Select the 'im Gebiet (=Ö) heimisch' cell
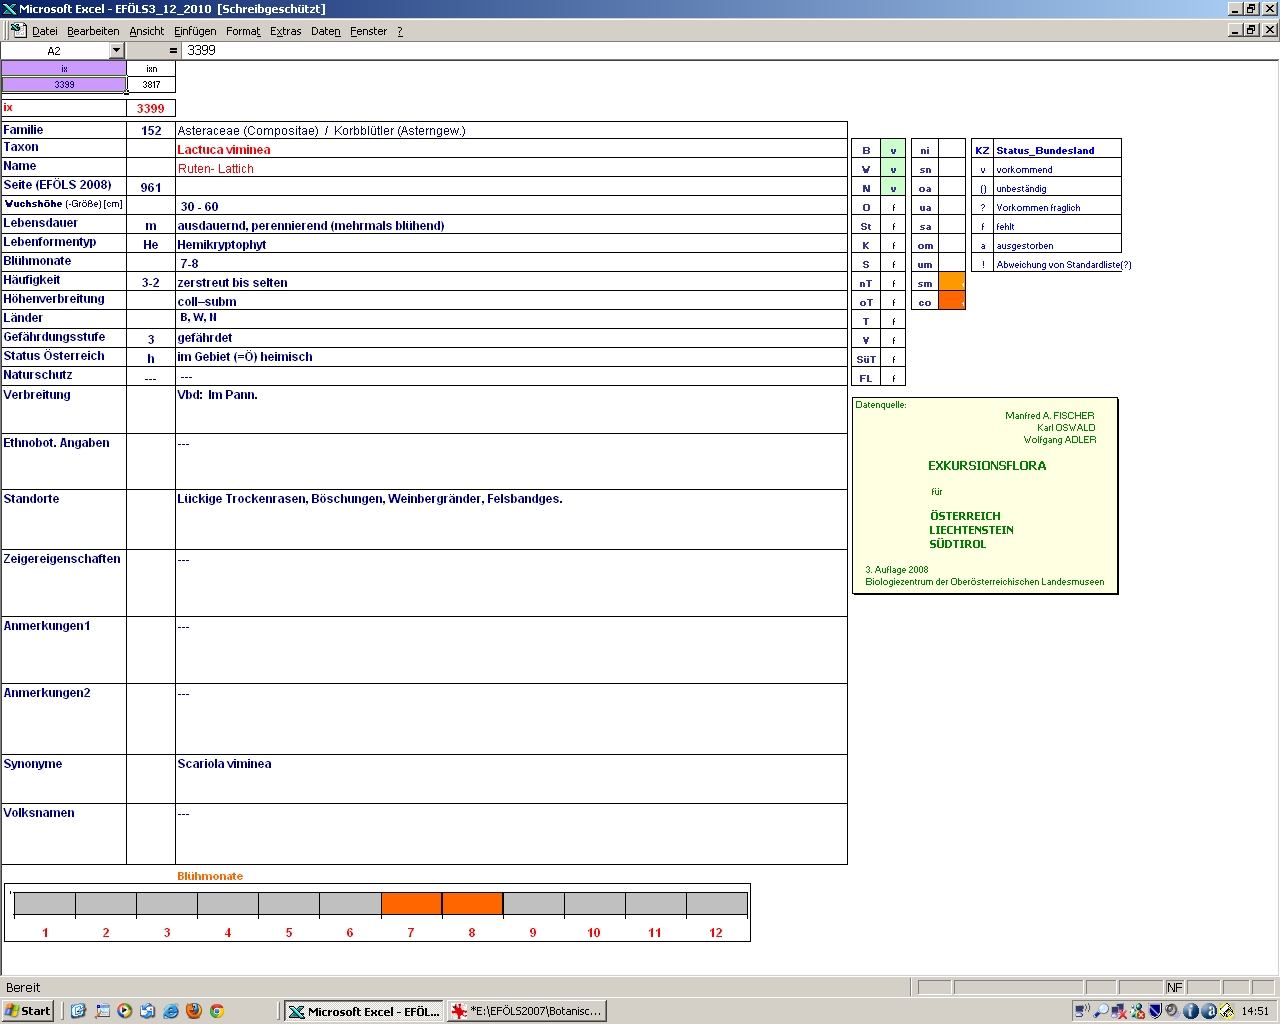This screenshot has height=1024, width=1280. coord(511,357)
